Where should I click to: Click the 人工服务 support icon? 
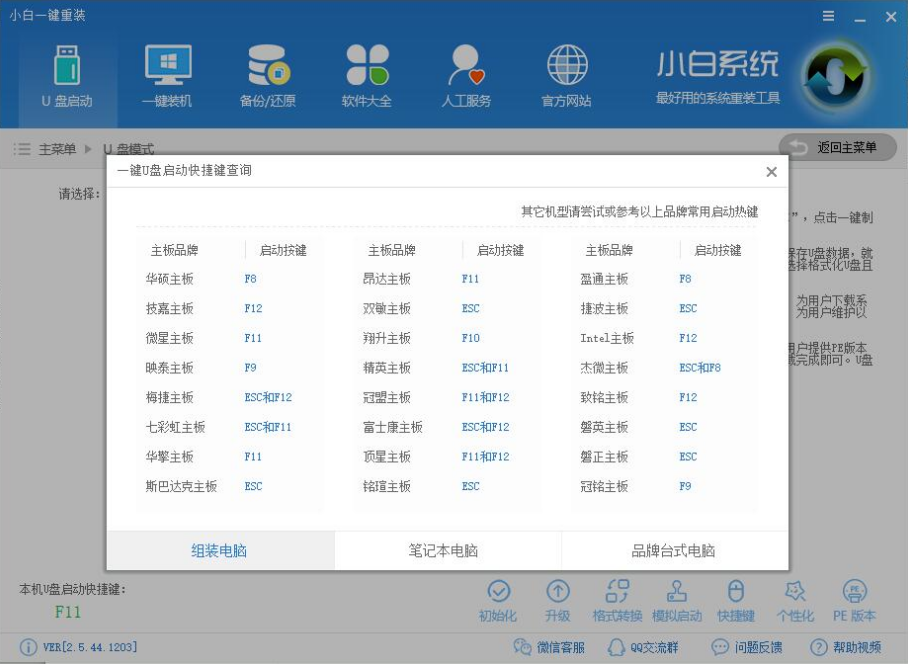[x=467, y=72]
